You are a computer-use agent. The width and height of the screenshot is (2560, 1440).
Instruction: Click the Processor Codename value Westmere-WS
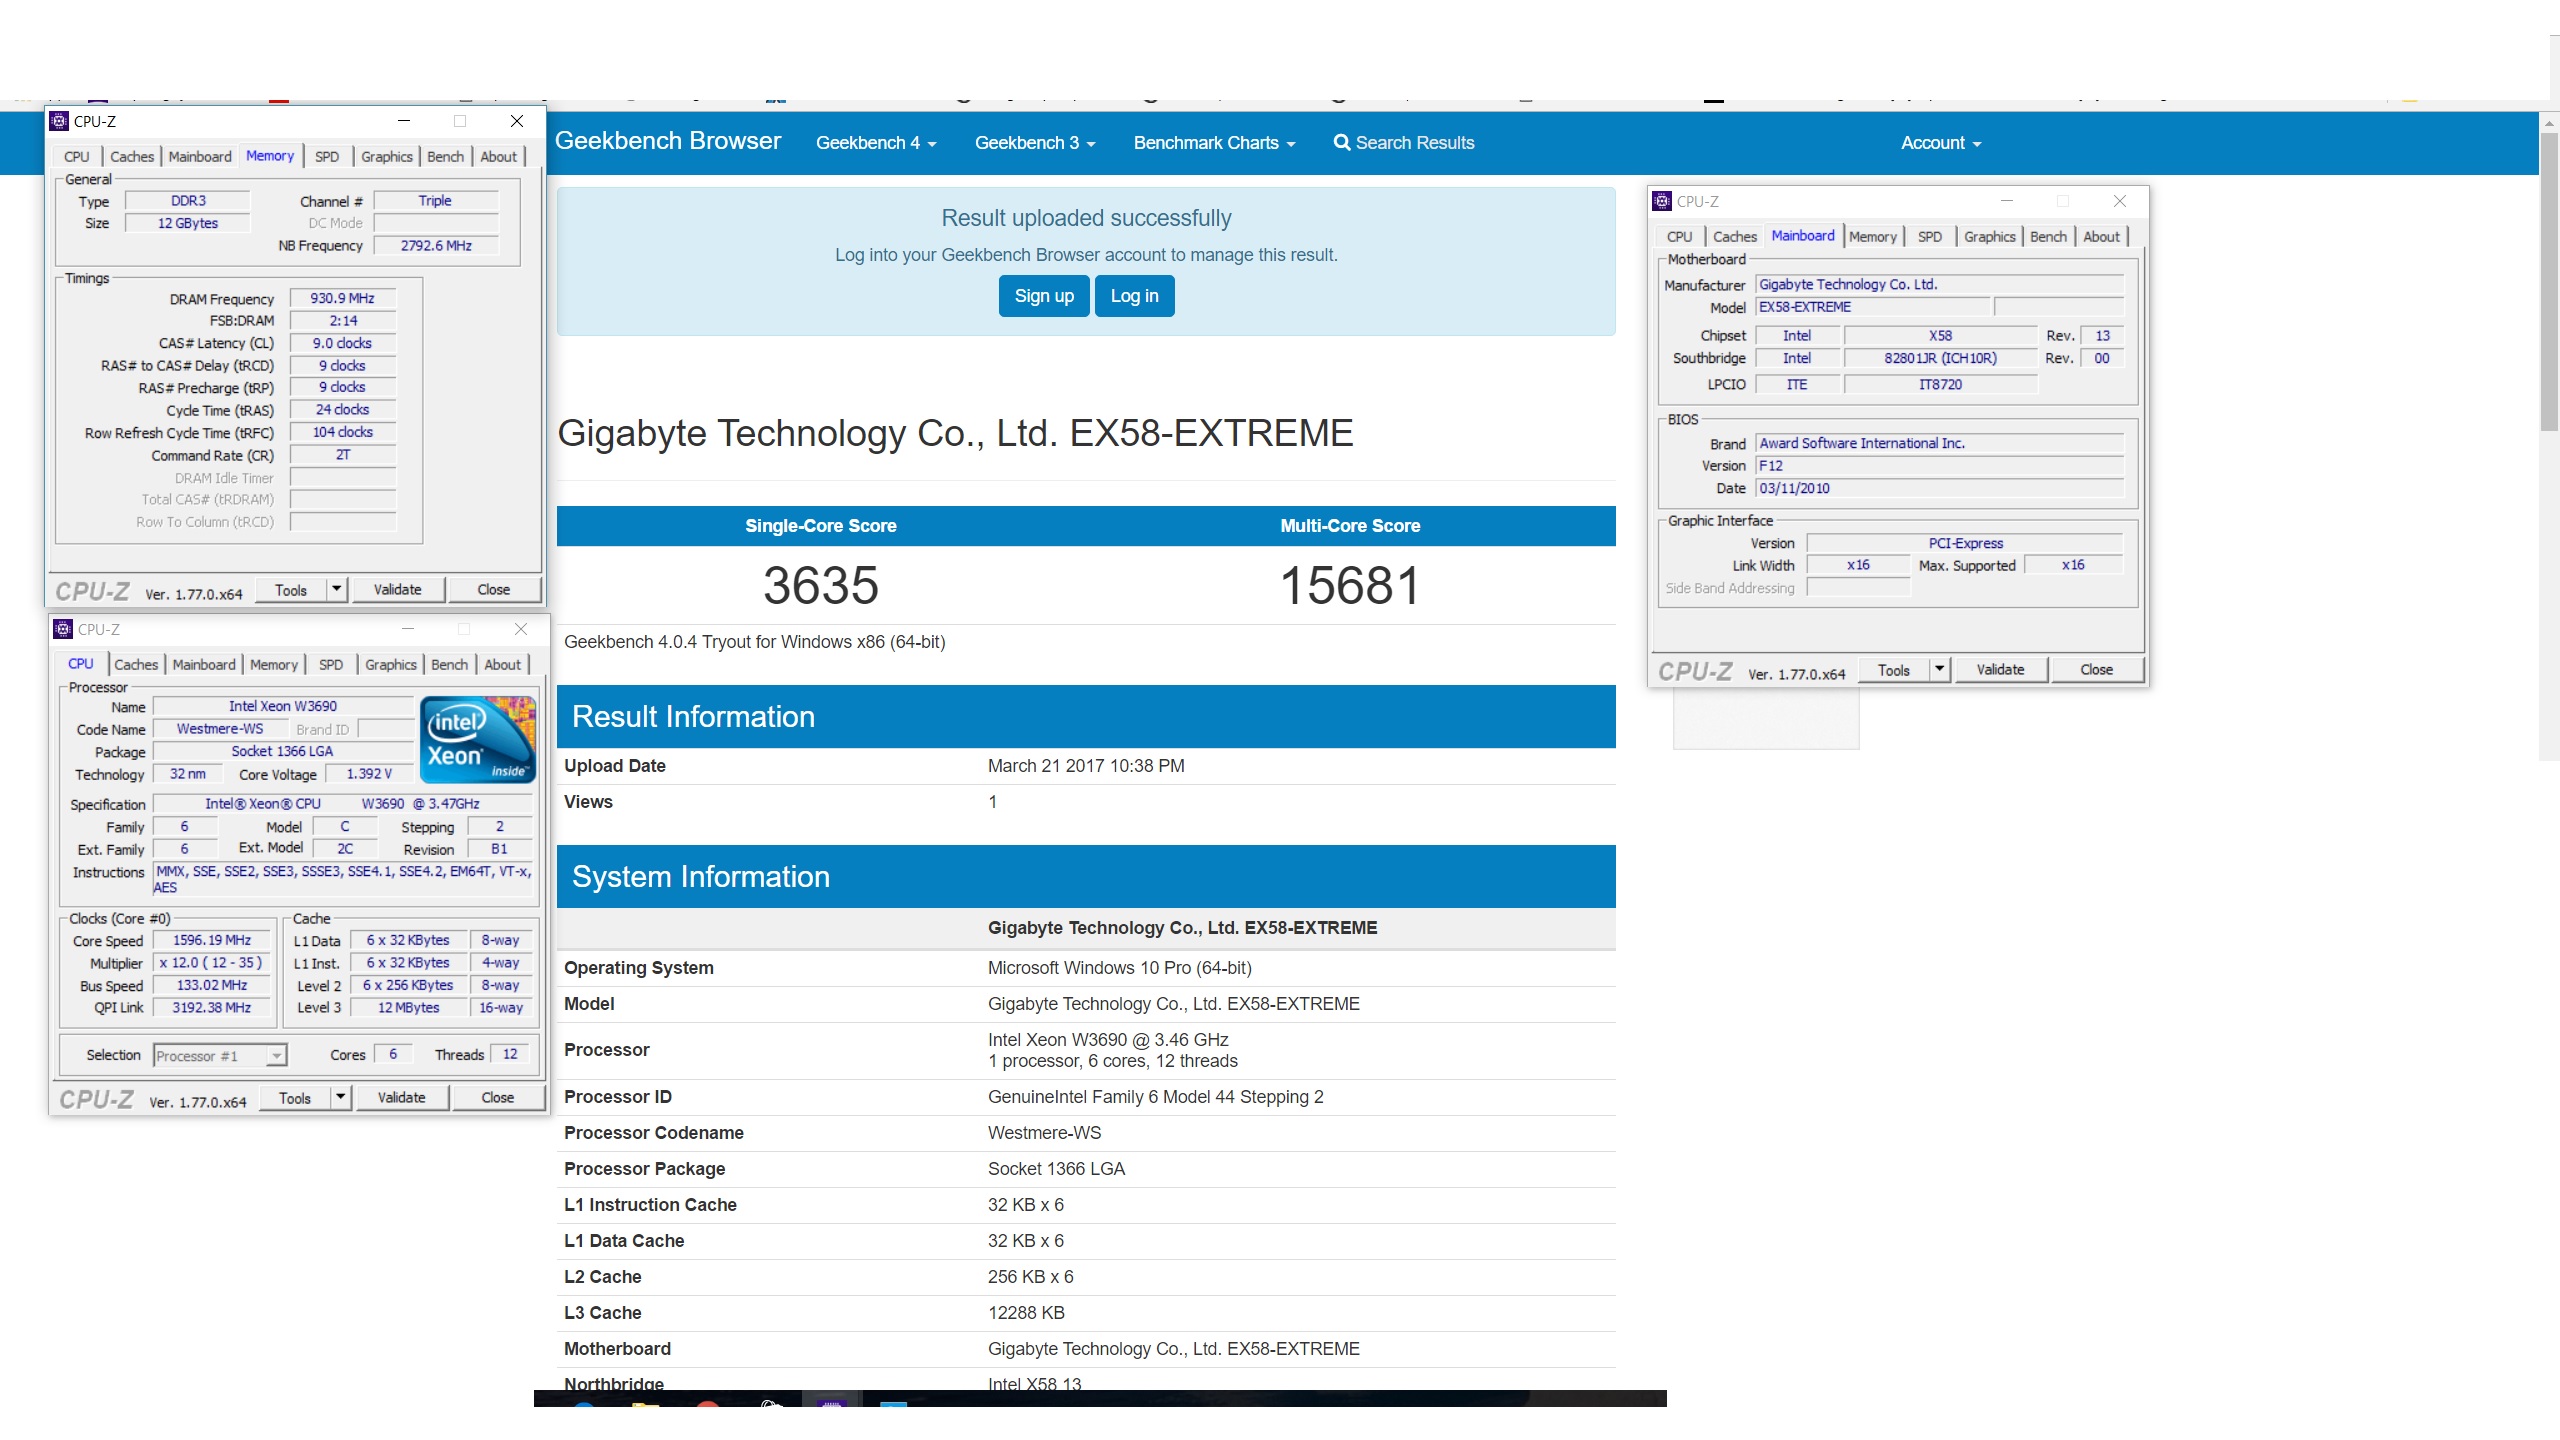tap(1044, 1133)
